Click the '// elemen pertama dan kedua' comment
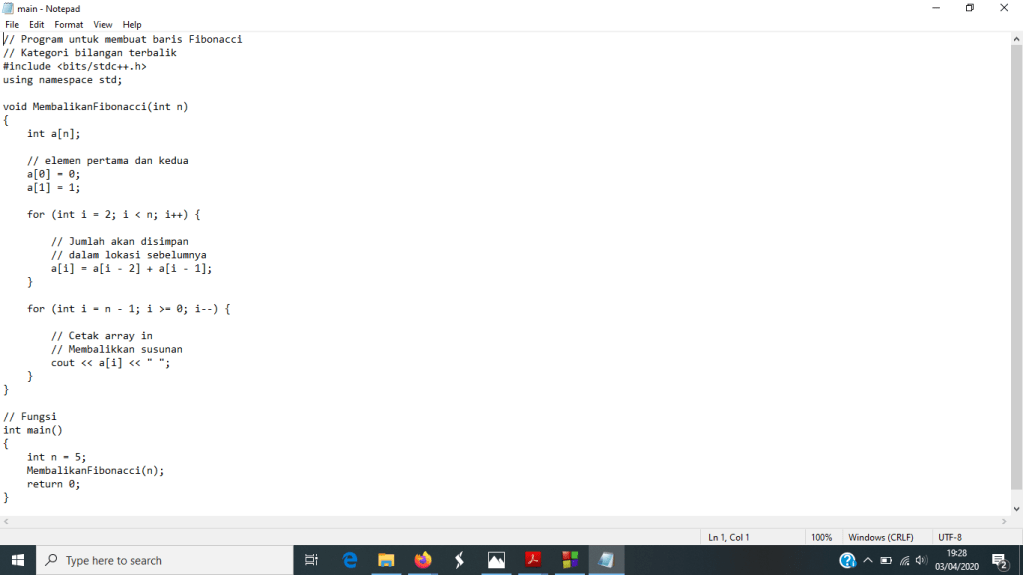This screenshot has height=575, width=1023. 108,161
